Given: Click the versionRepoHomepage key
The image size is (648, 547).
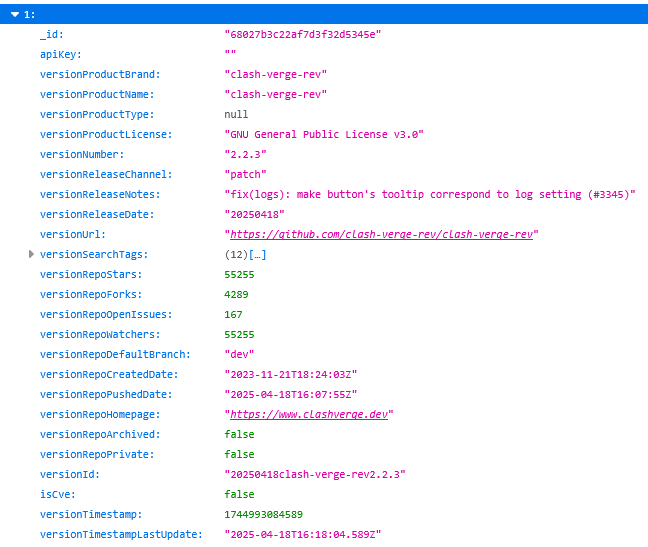Looking at the screenshot, I should pos(100,414).
